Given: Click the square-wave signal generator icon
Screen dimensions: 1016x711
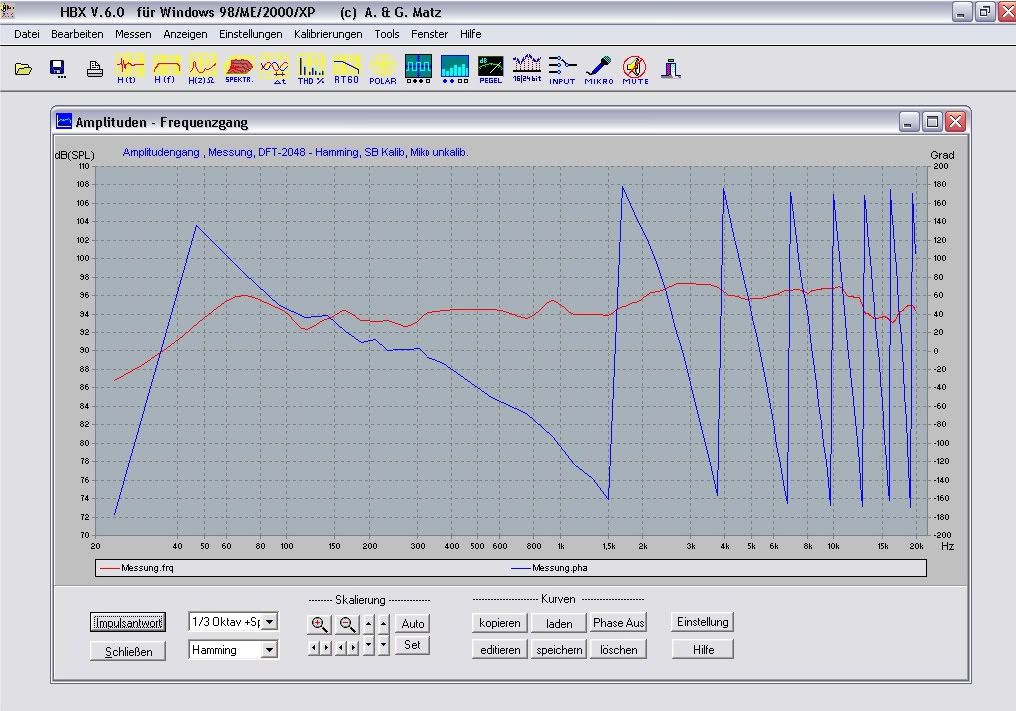Looking at the screenshot, I should click(418, 69).
